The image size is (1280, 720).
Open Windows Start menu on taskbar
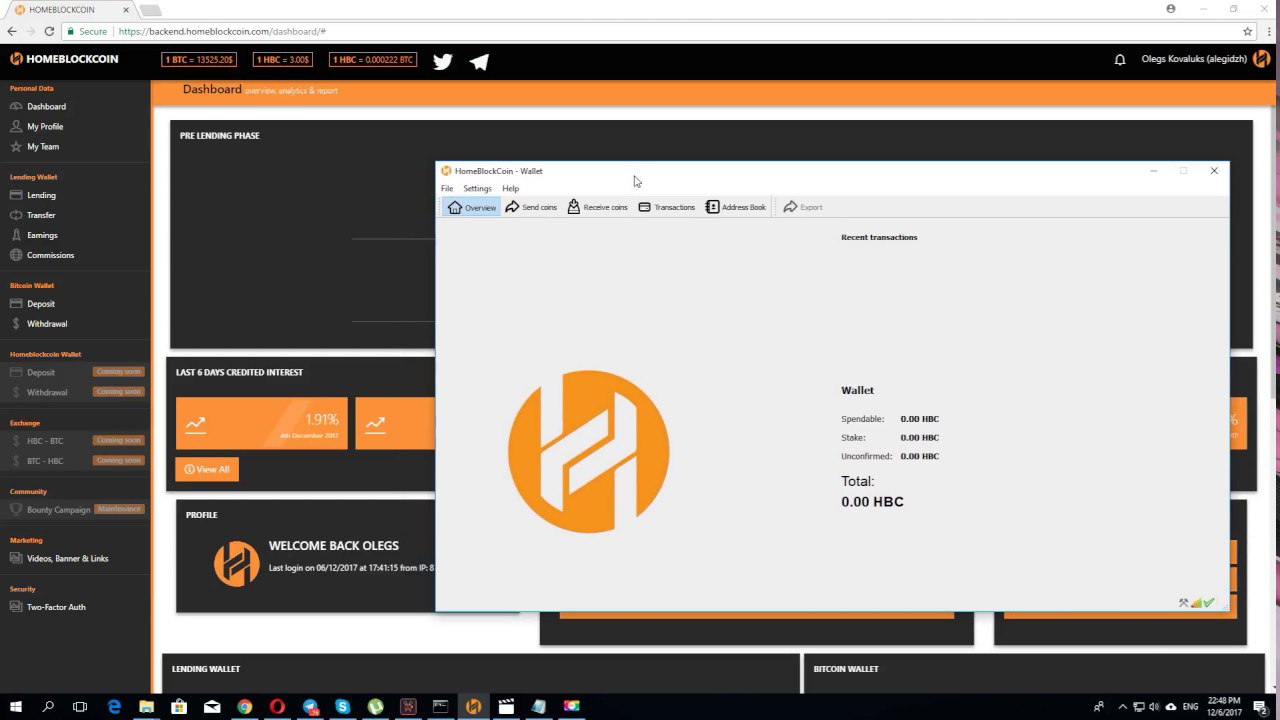click(x=16, y=706)
